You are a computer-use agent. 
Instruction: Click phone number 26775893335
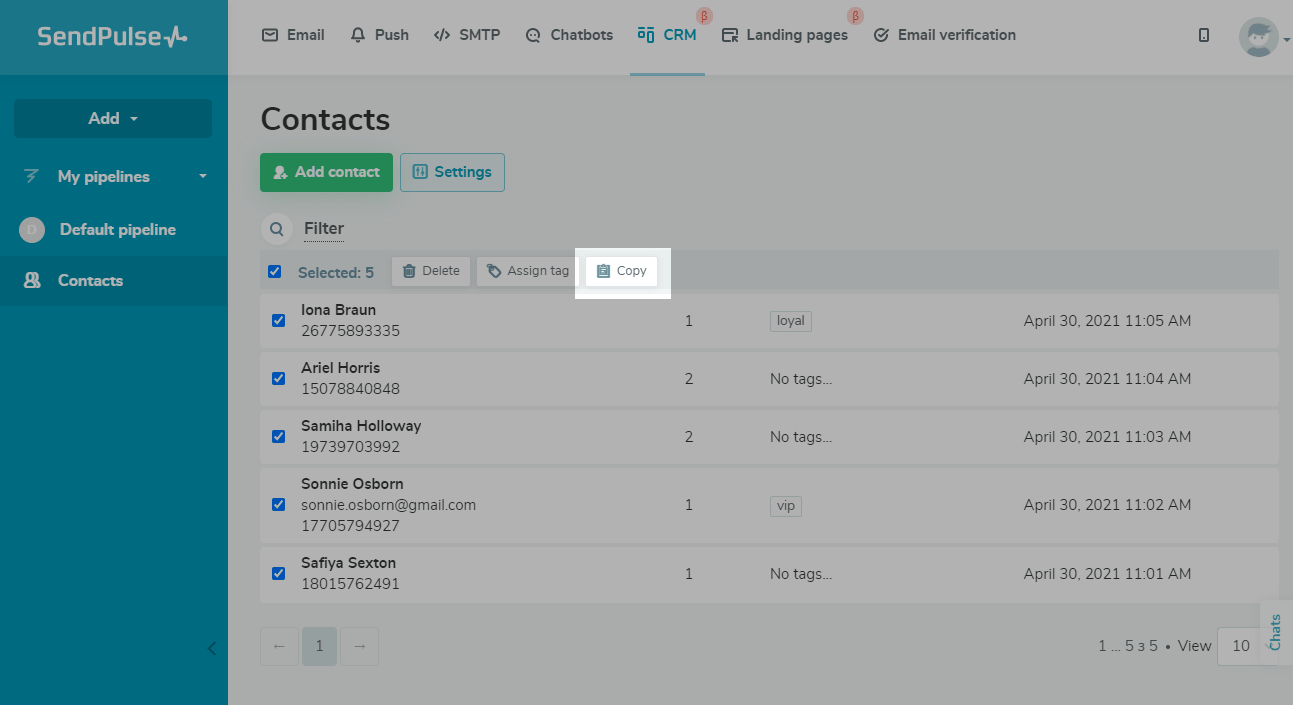[351, 331]
